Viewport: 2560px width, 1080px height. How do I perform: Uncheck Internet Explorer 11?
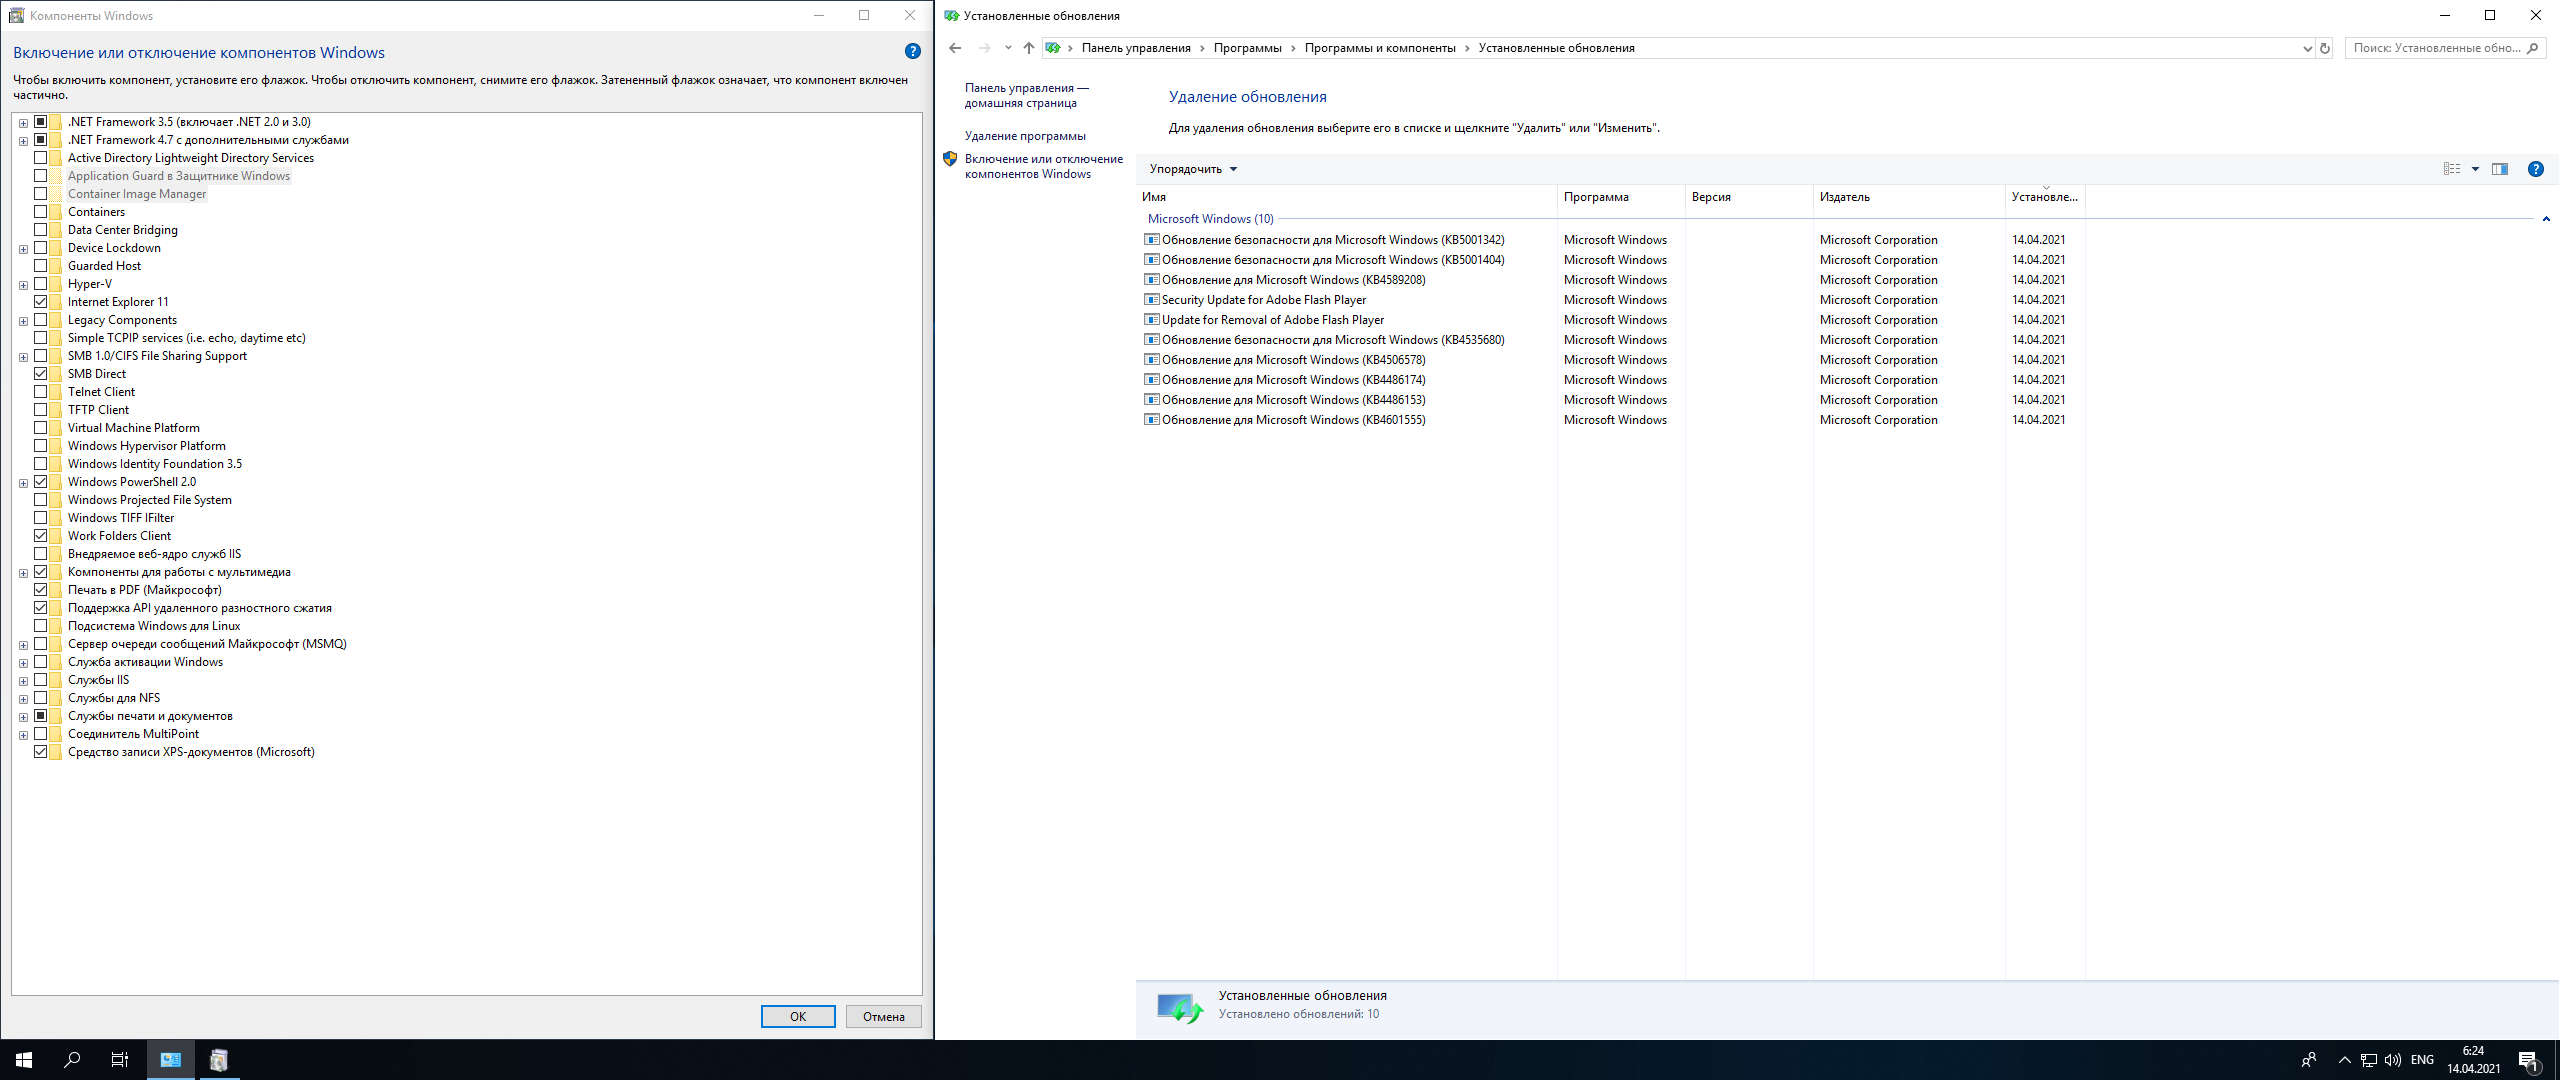click(x=41, y=302)
